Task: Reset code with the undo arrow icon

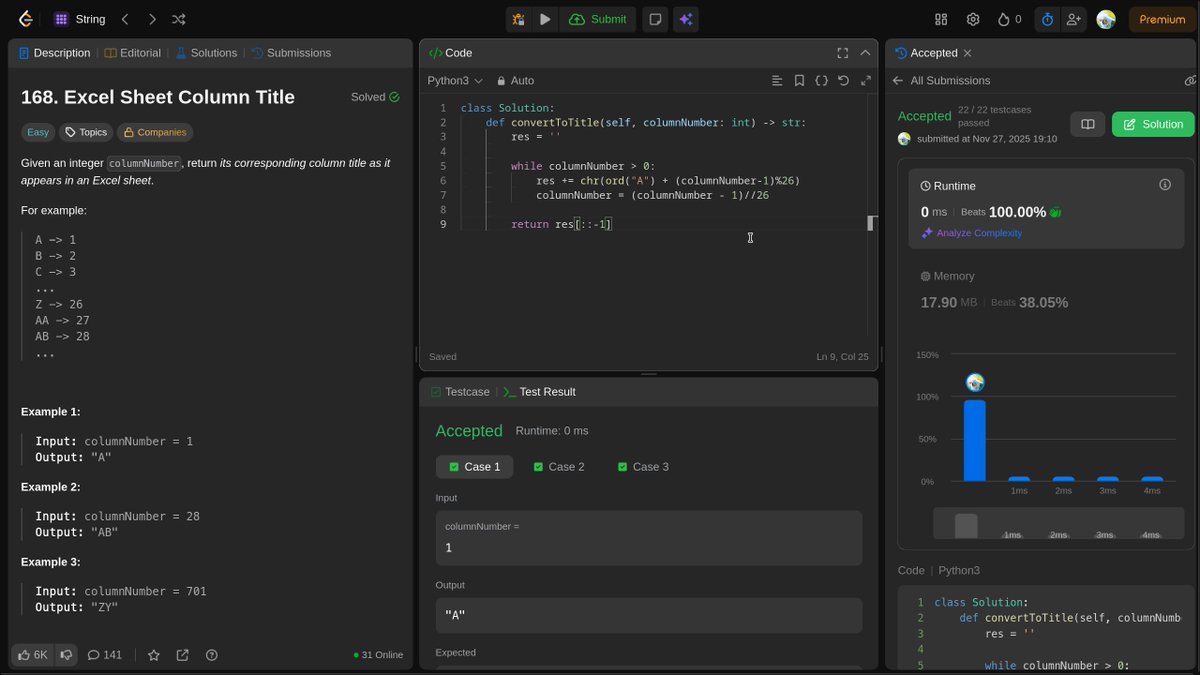Action: pyautogui.click(x=843, y=80)
